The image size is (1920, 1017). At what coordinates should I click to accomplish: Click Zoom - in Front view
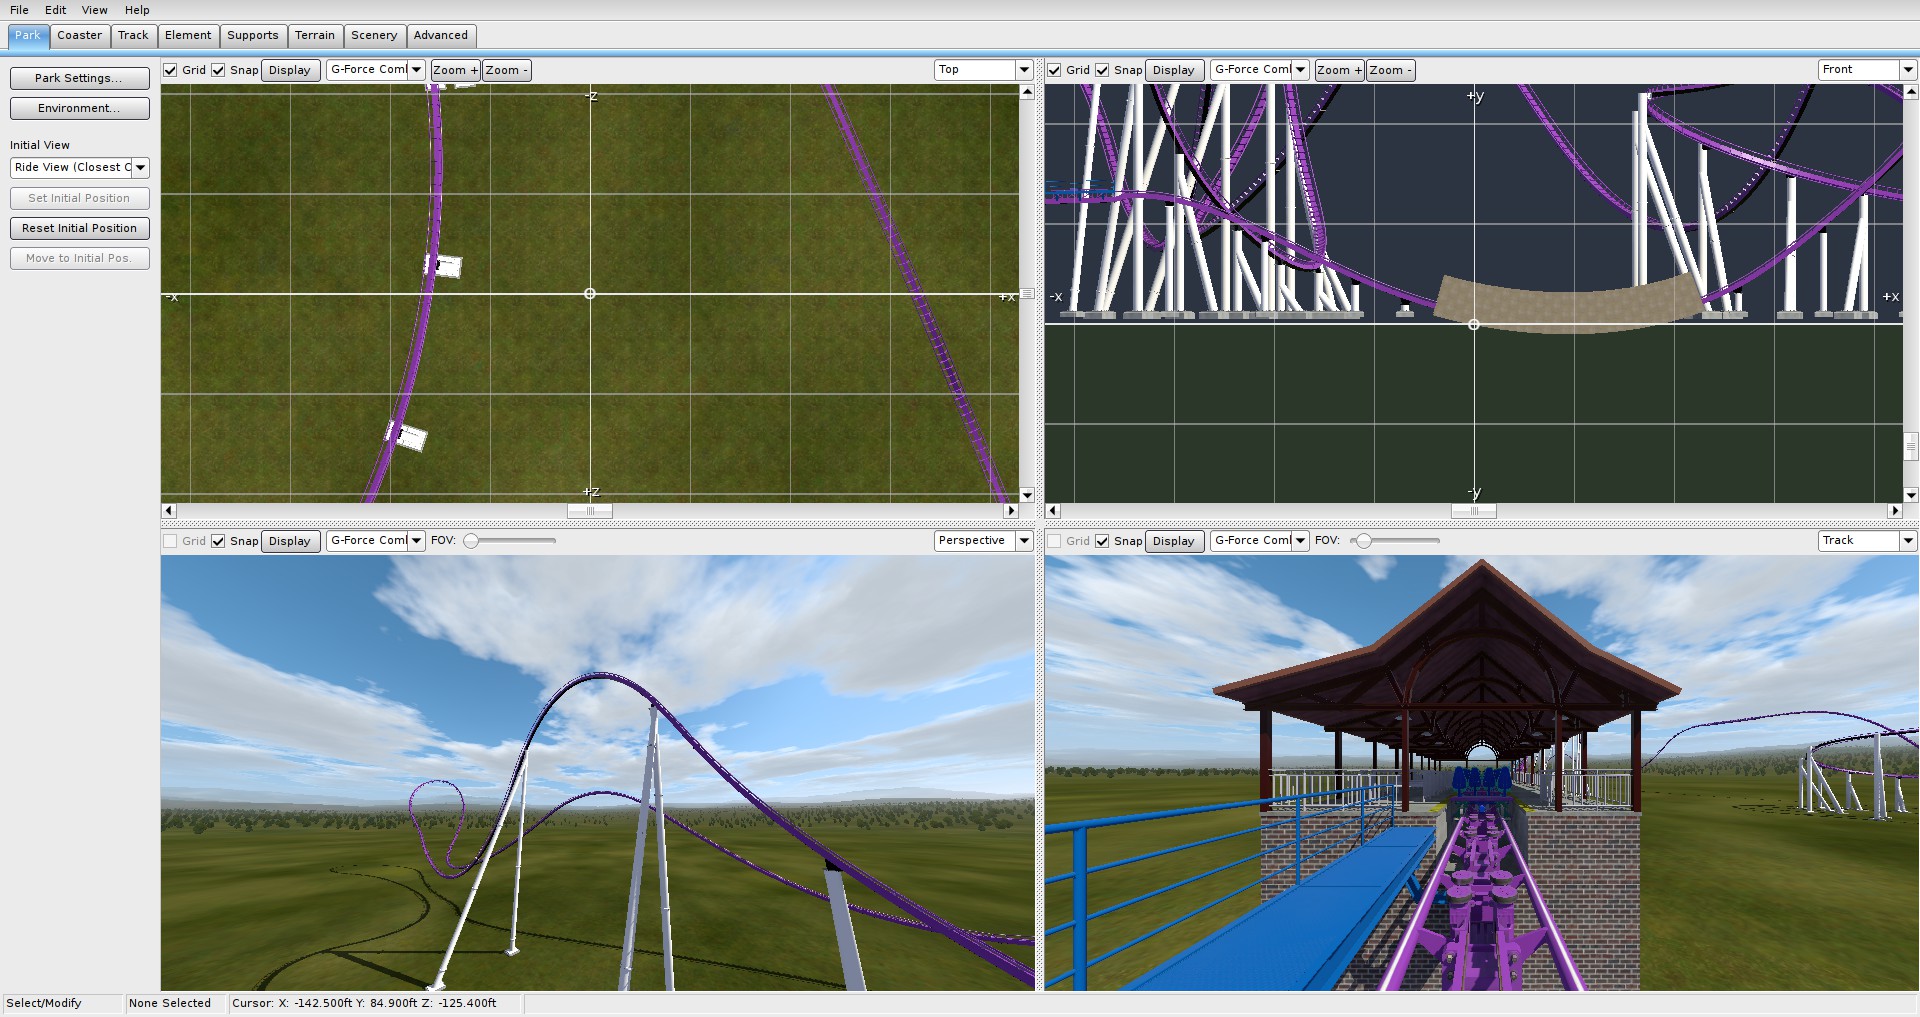pyautogui.click(x=1391, y=70)
